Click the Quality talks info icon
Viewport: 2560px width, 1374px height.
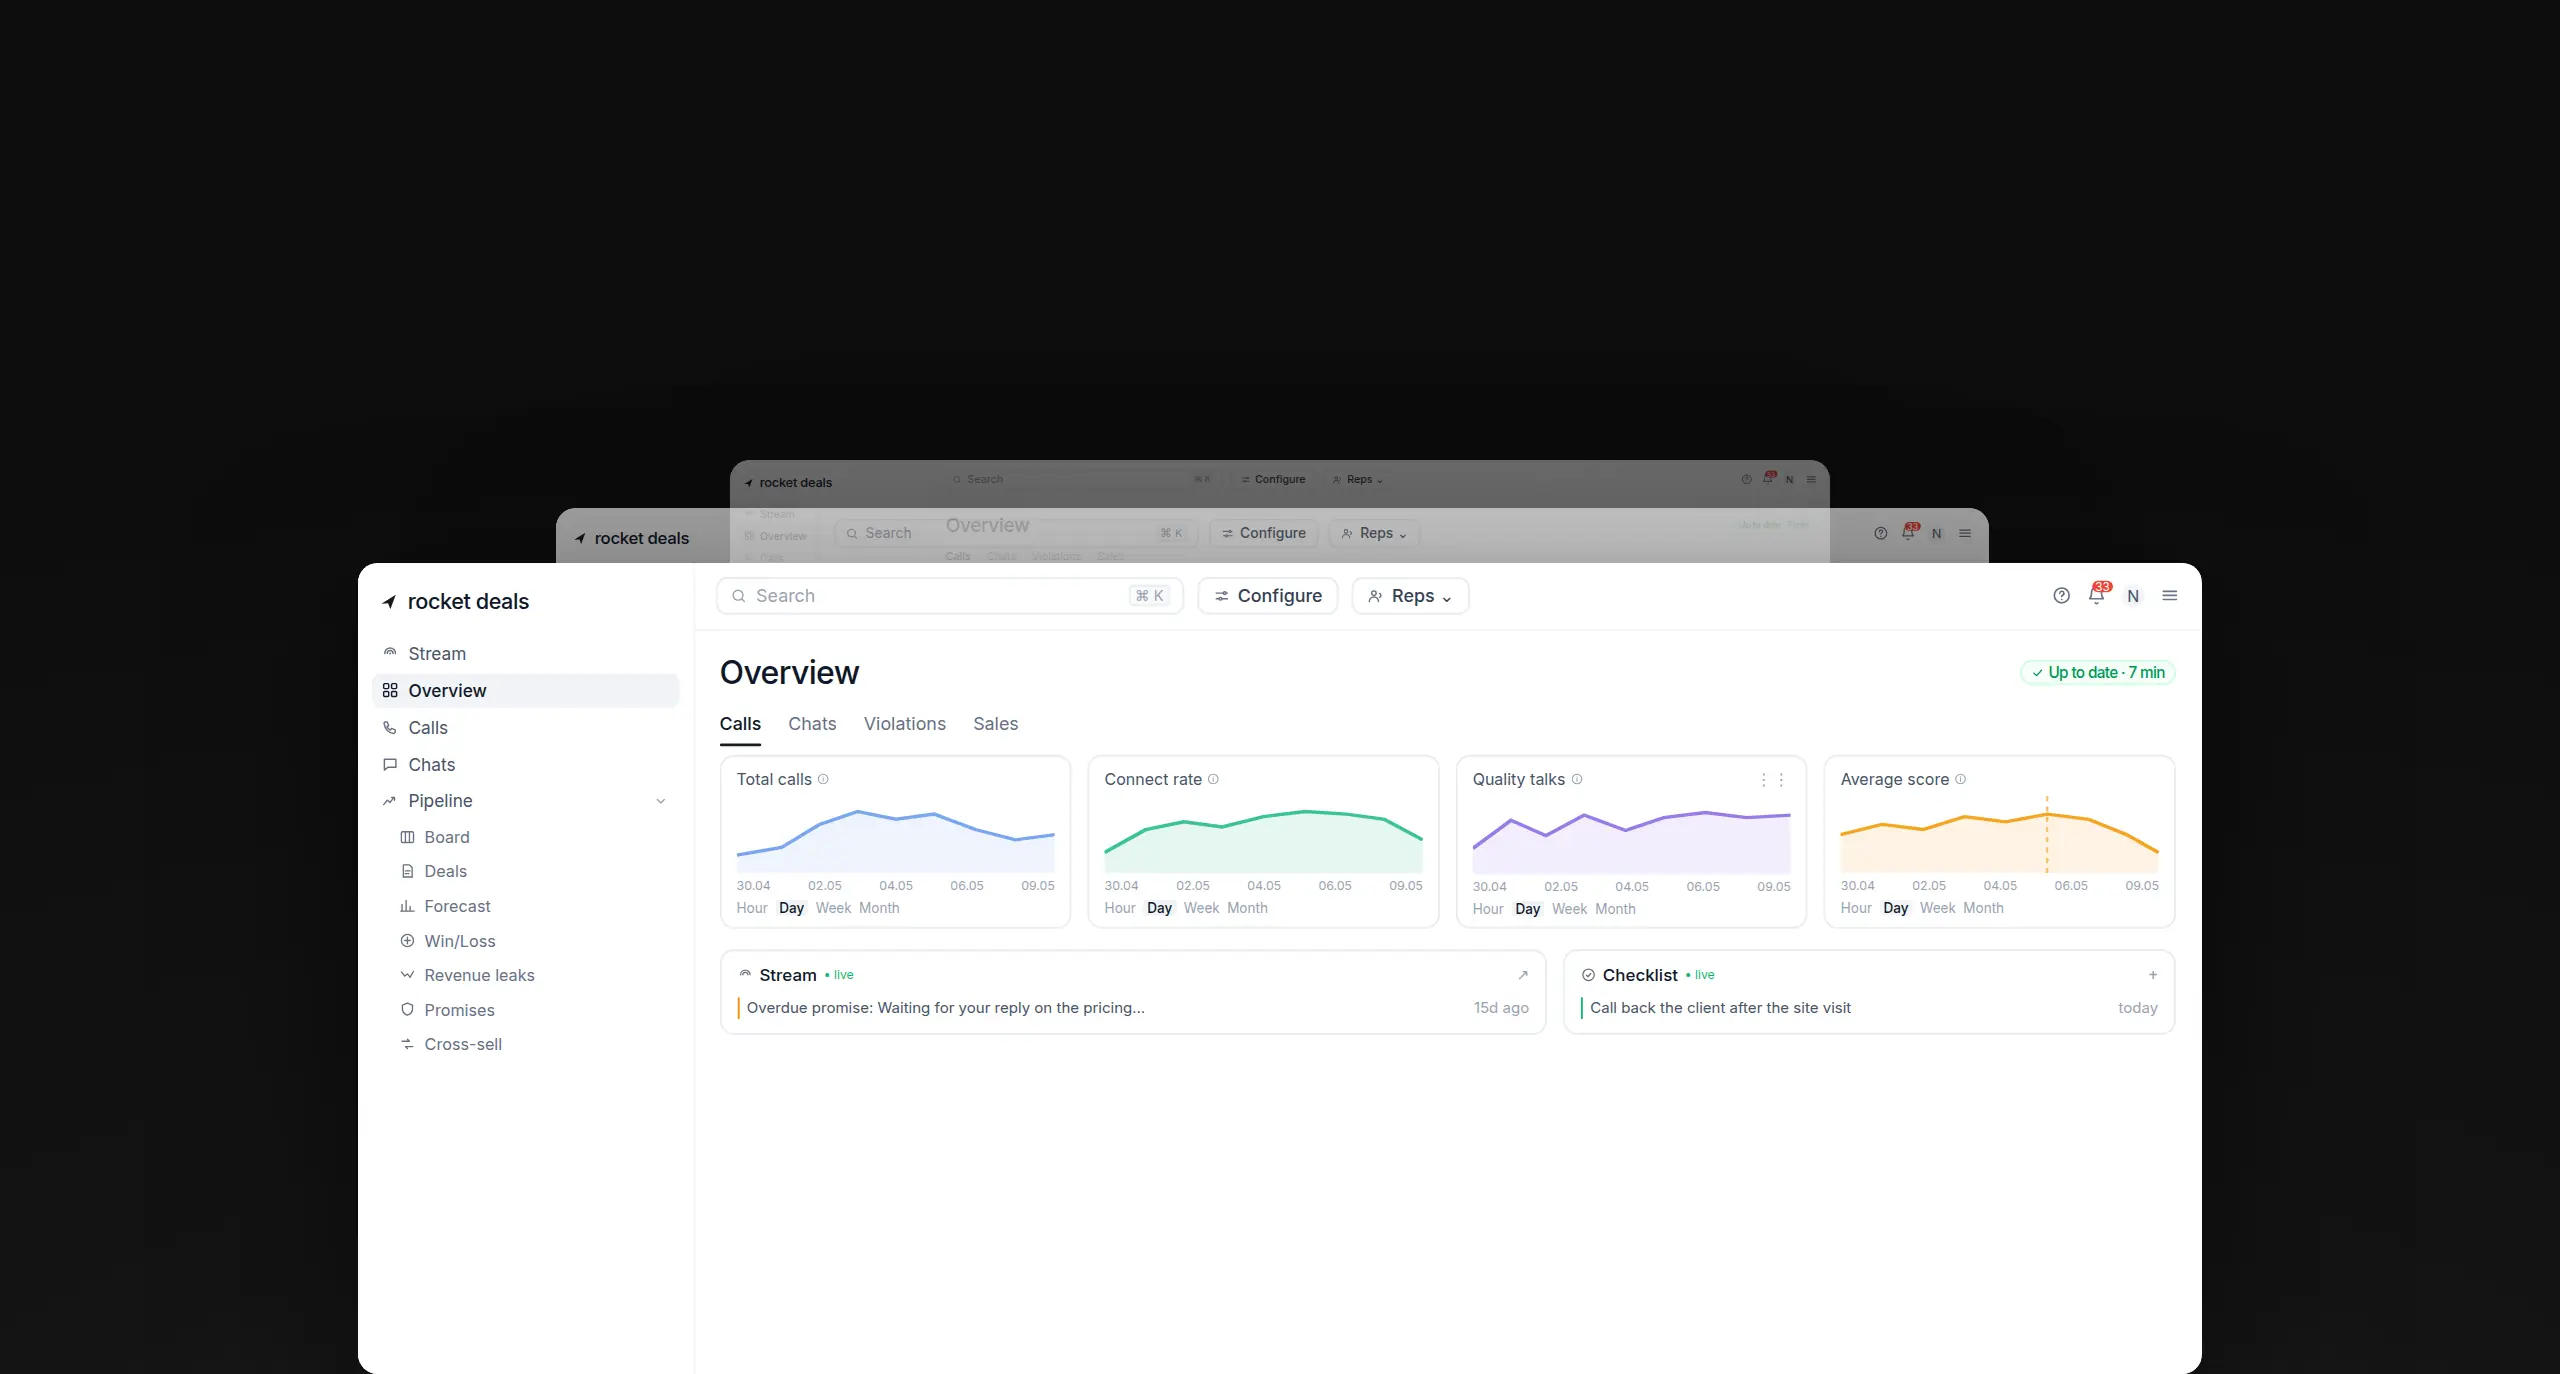click(x=1577, y=779)
